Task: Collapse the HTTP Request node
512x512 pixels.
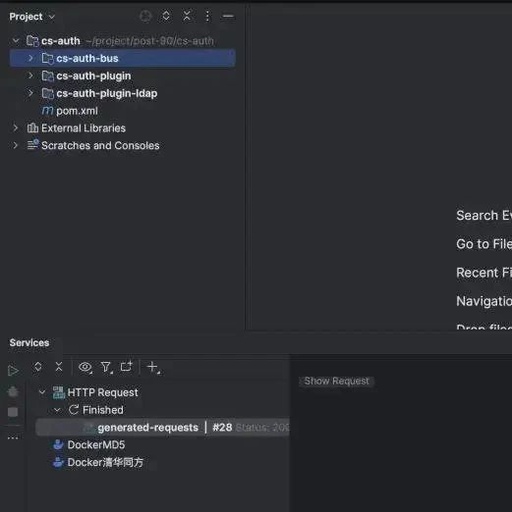Action: [x=42, y=392]
